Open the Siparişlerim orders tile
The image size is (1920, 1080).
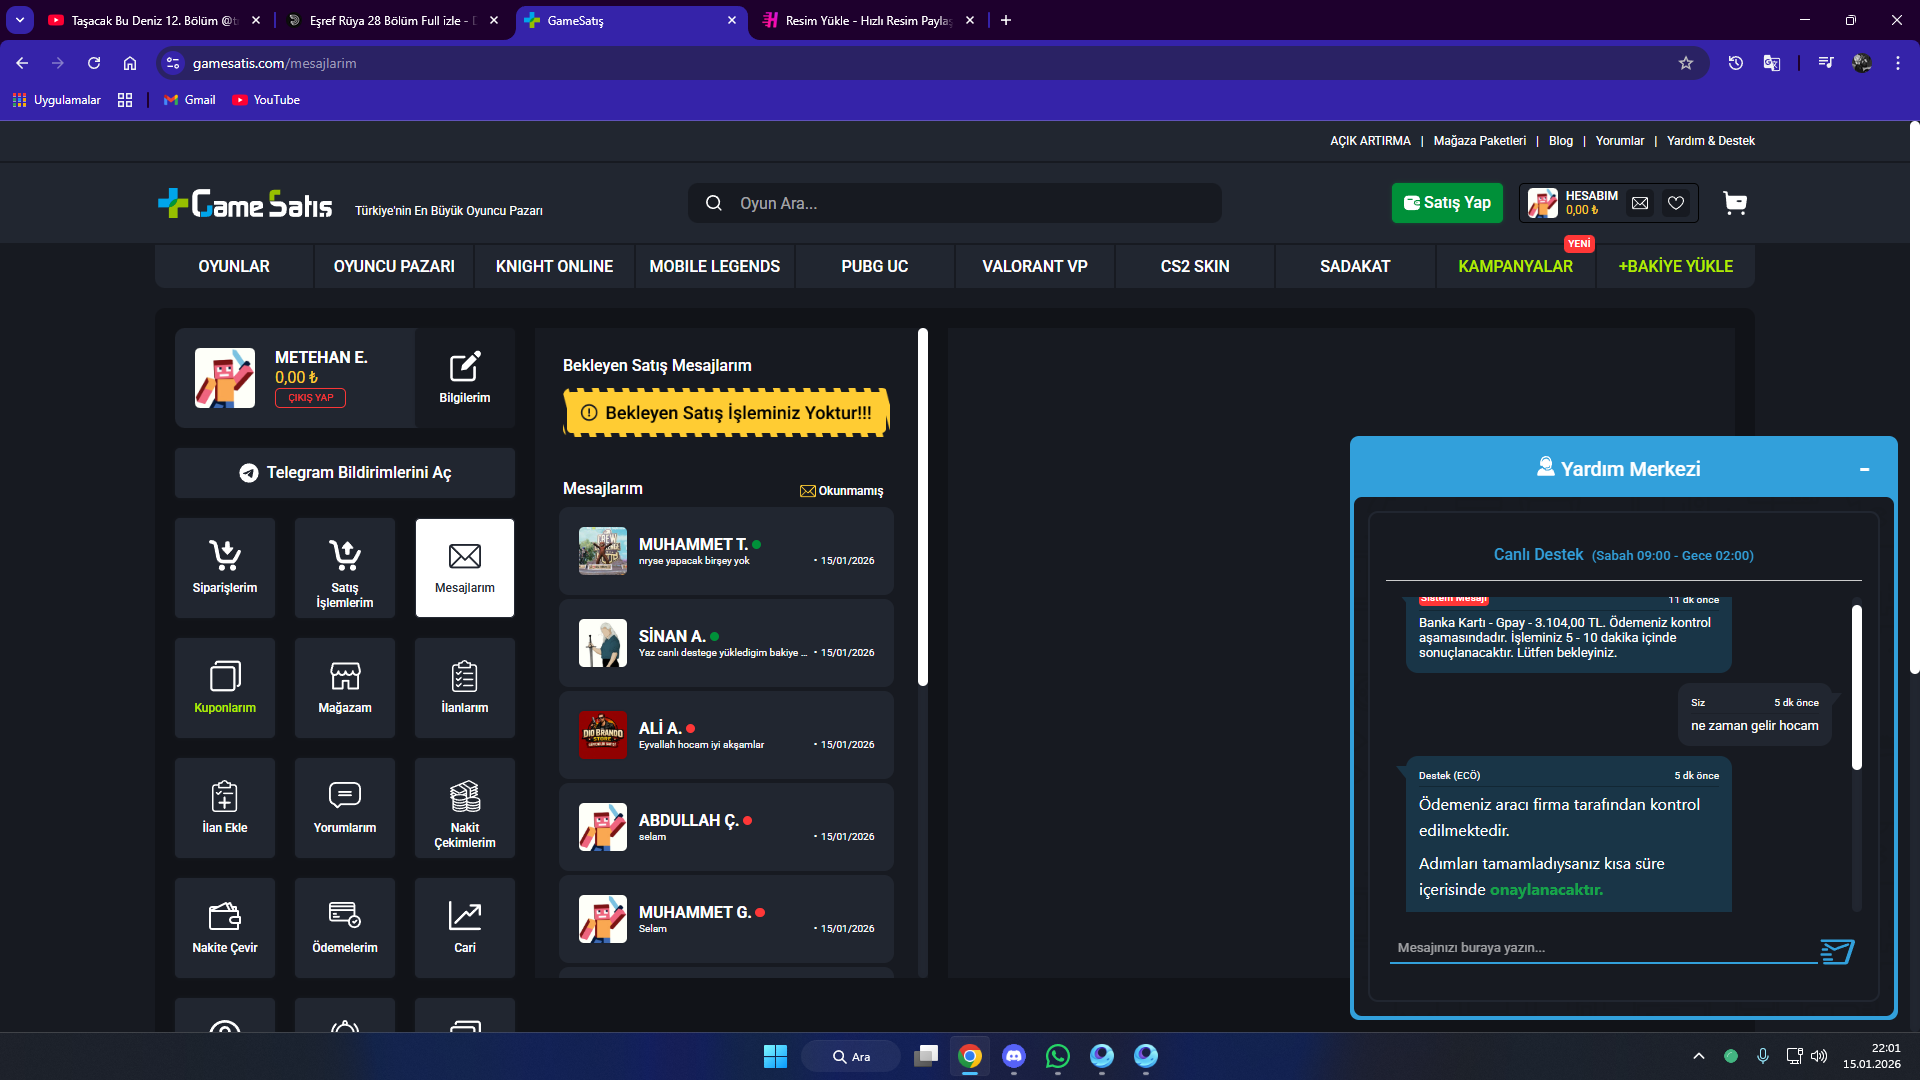(225, 567)
